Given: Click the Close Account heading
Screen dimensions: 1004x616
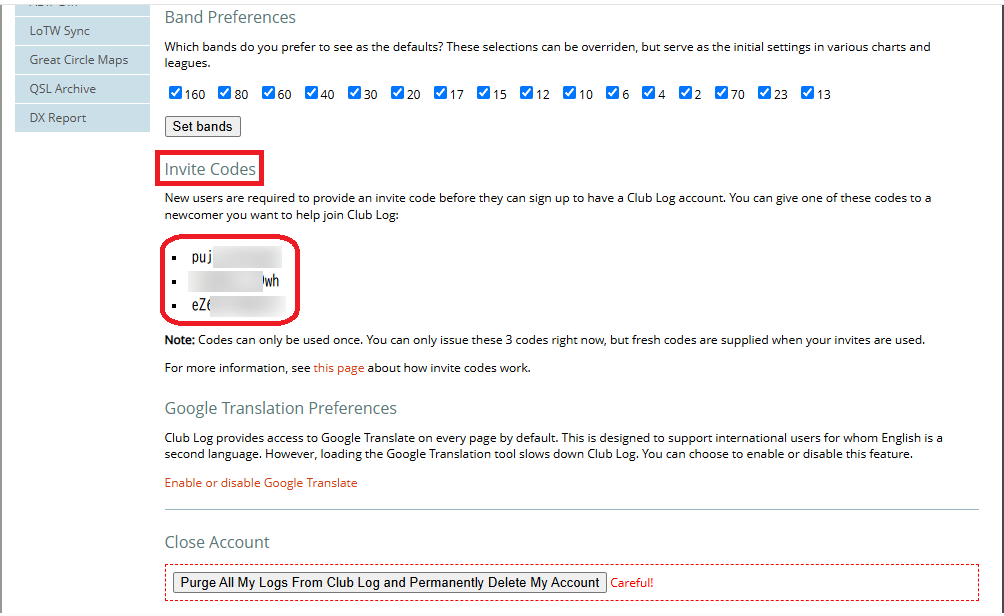Looking at the screenshot, I should click(217, 542).
